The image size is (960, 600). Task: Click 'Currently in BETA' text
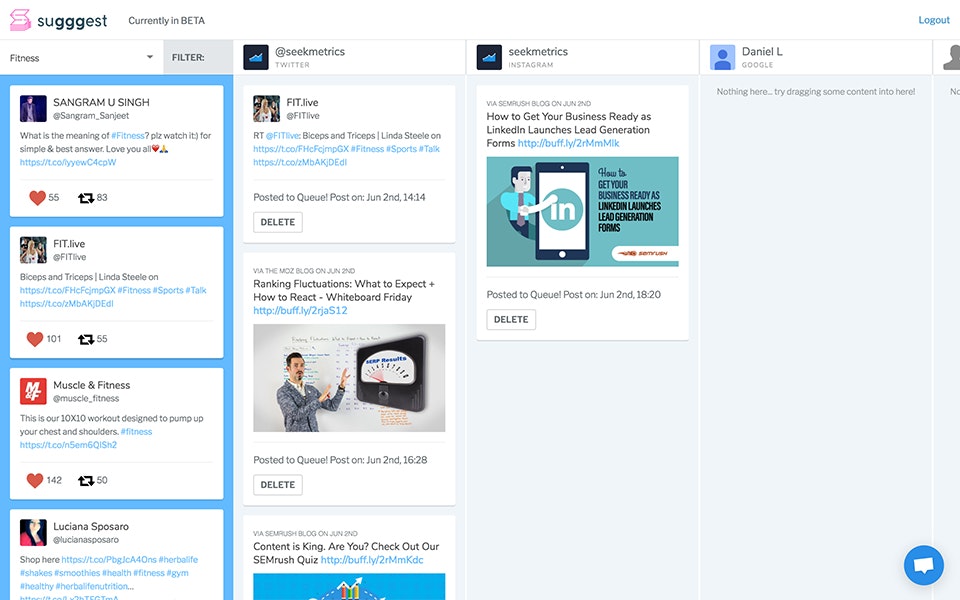(x=167, y=20)
